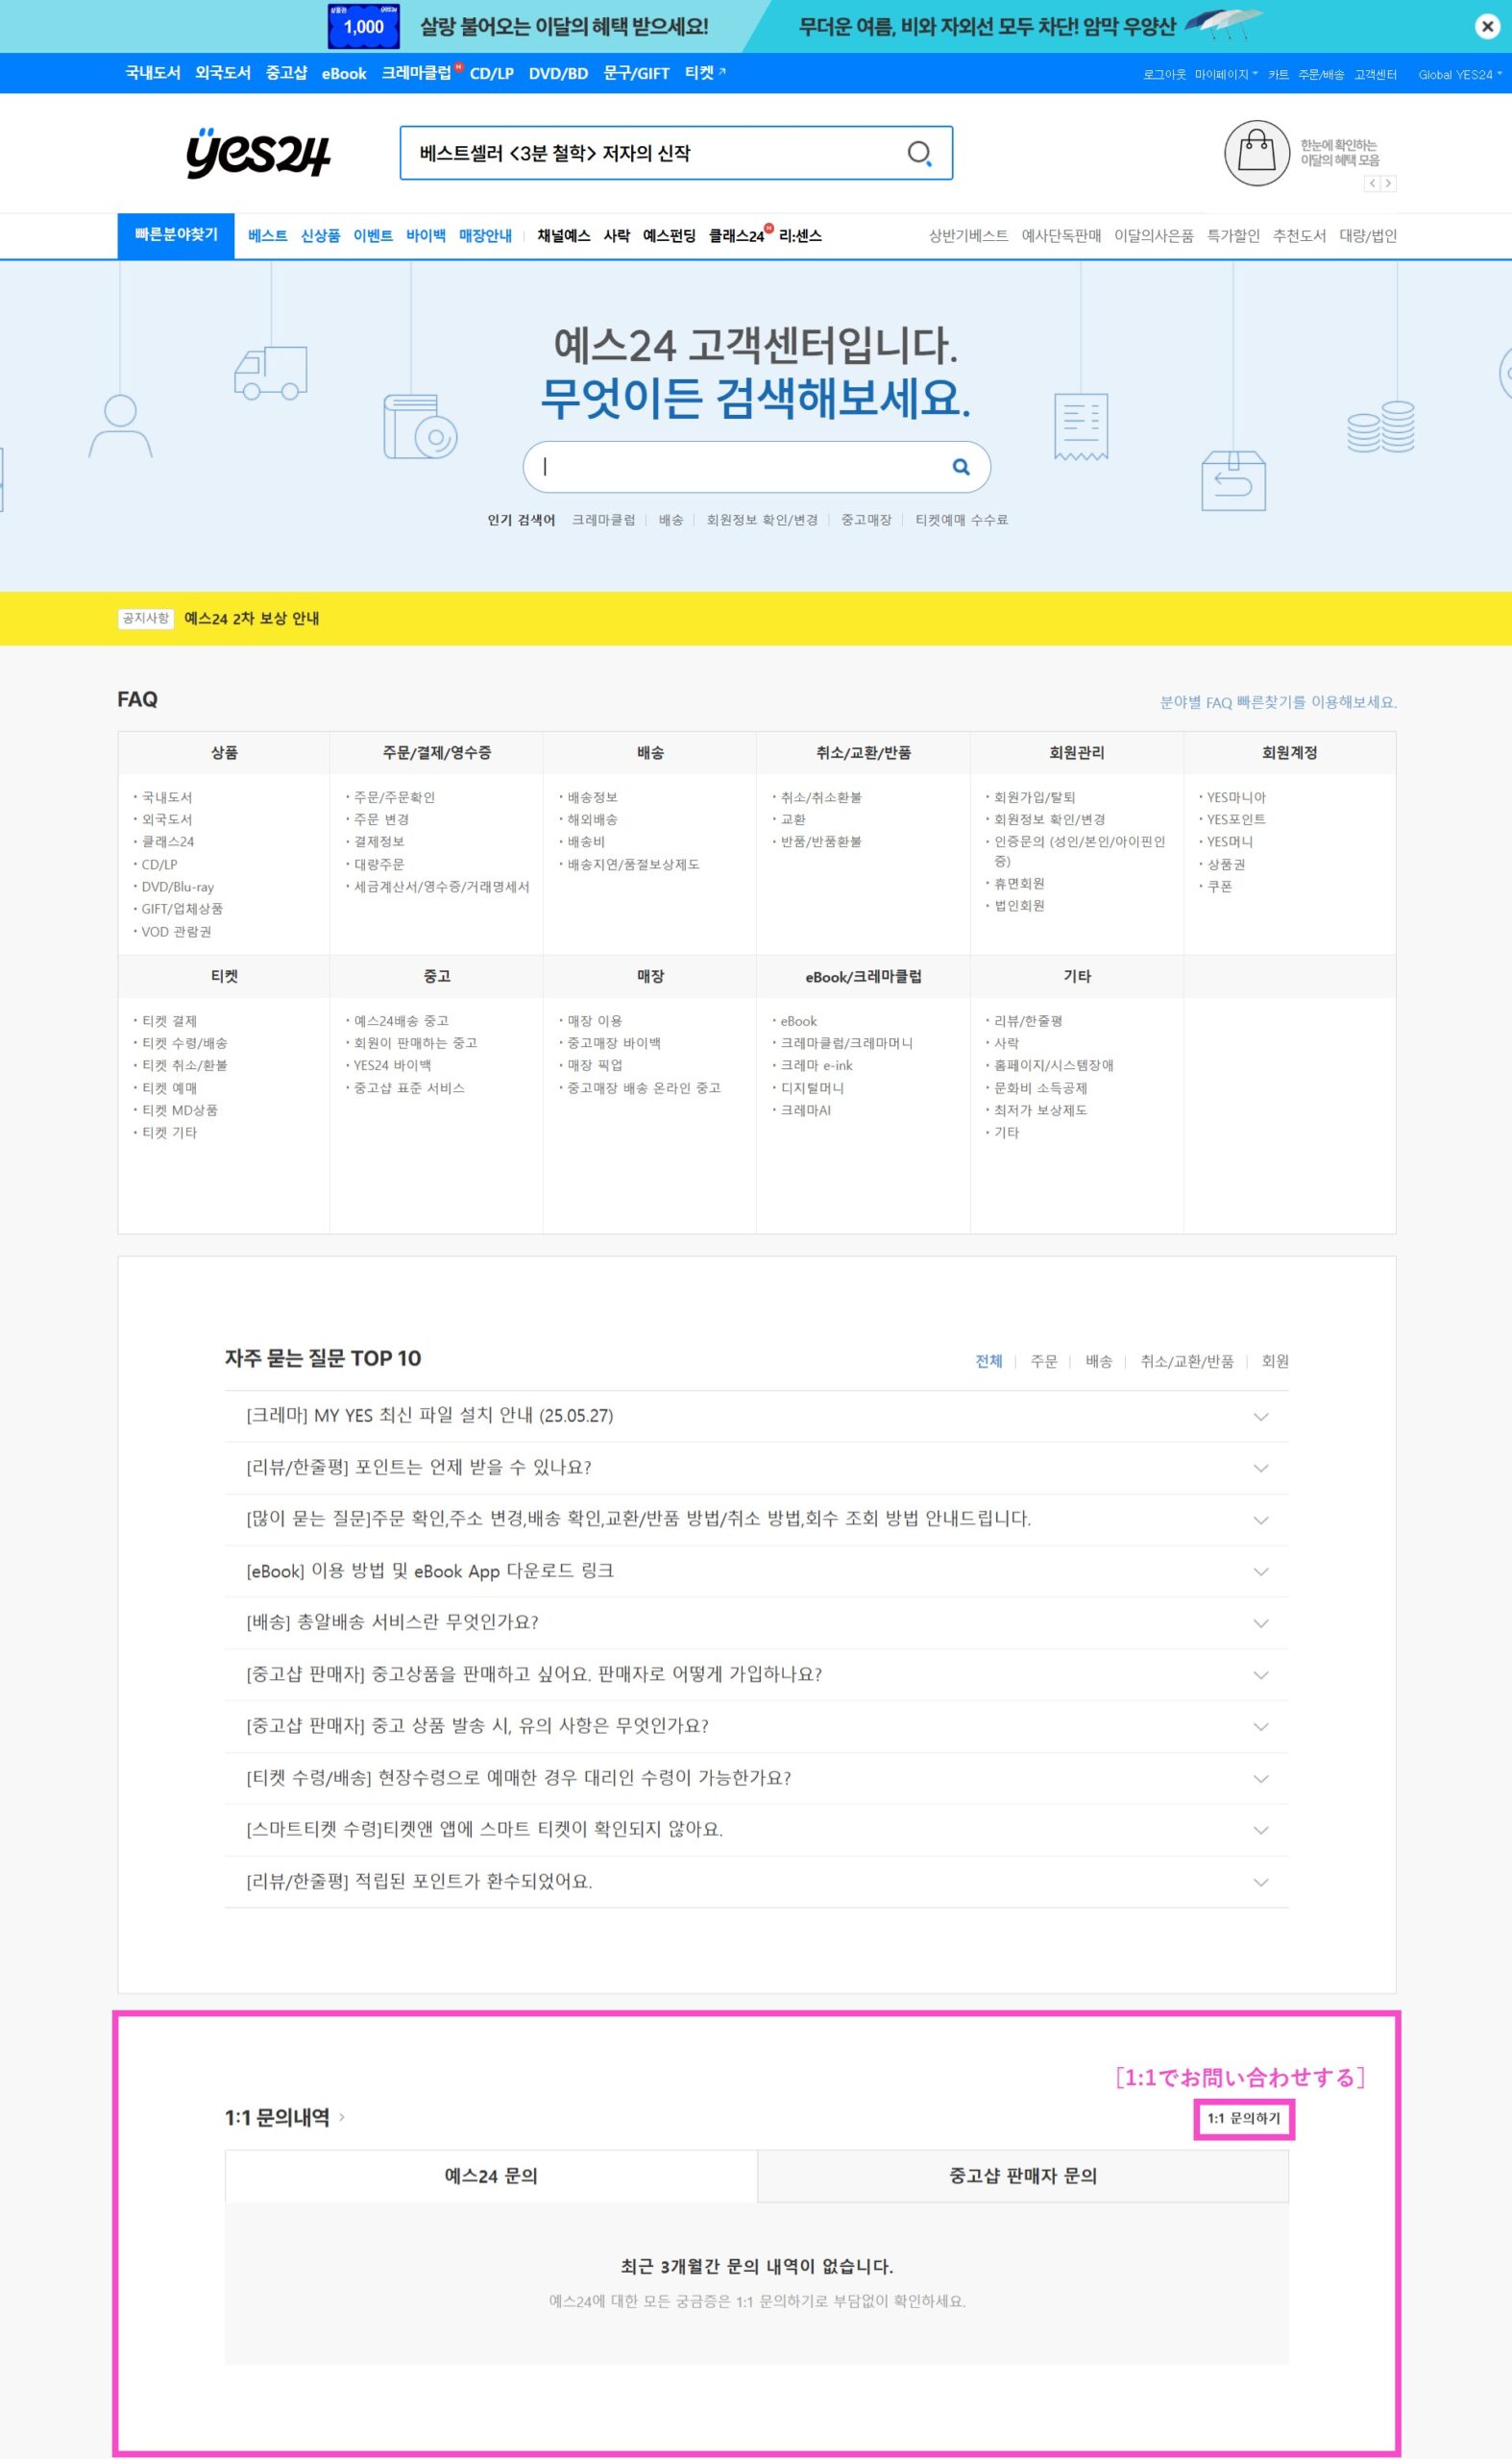The height and width of the screenshot is (2459, 1512).
Task: Click popular search term 회원정보 확인/변경
Action: point(762,520)
